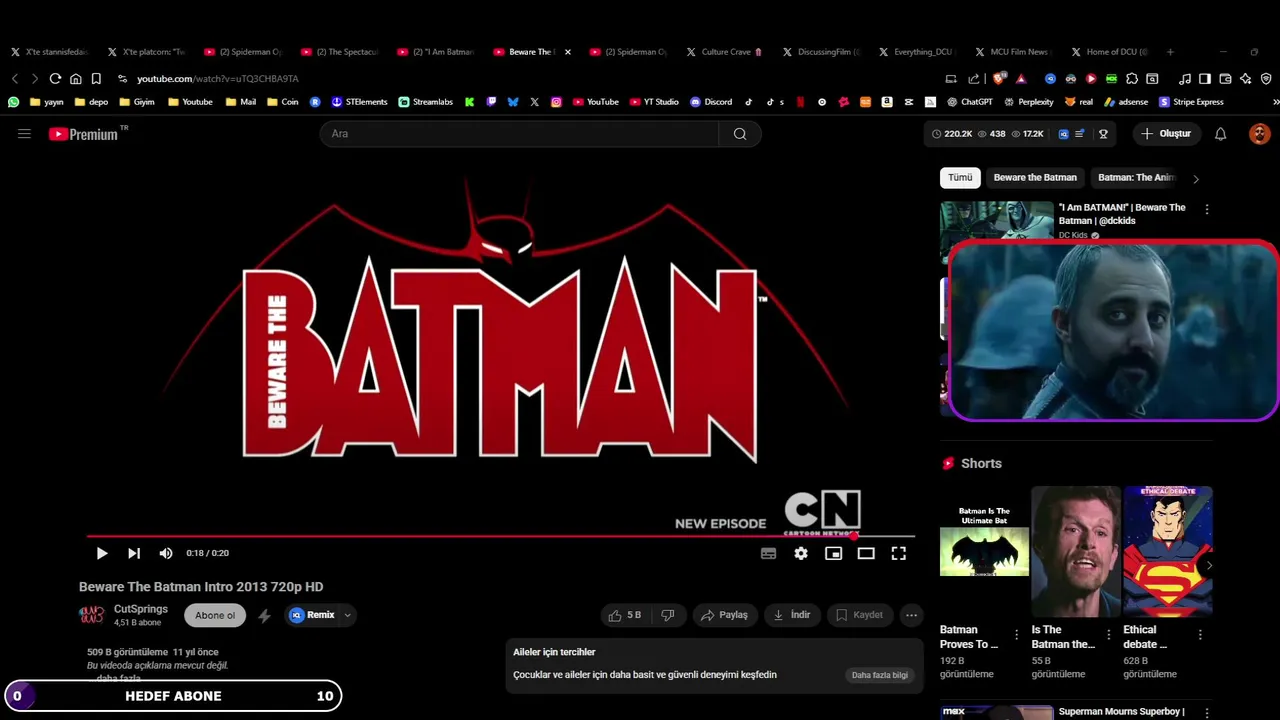Select the Beware the Batman chip
1280x720 pixels.
(1035, 178)
